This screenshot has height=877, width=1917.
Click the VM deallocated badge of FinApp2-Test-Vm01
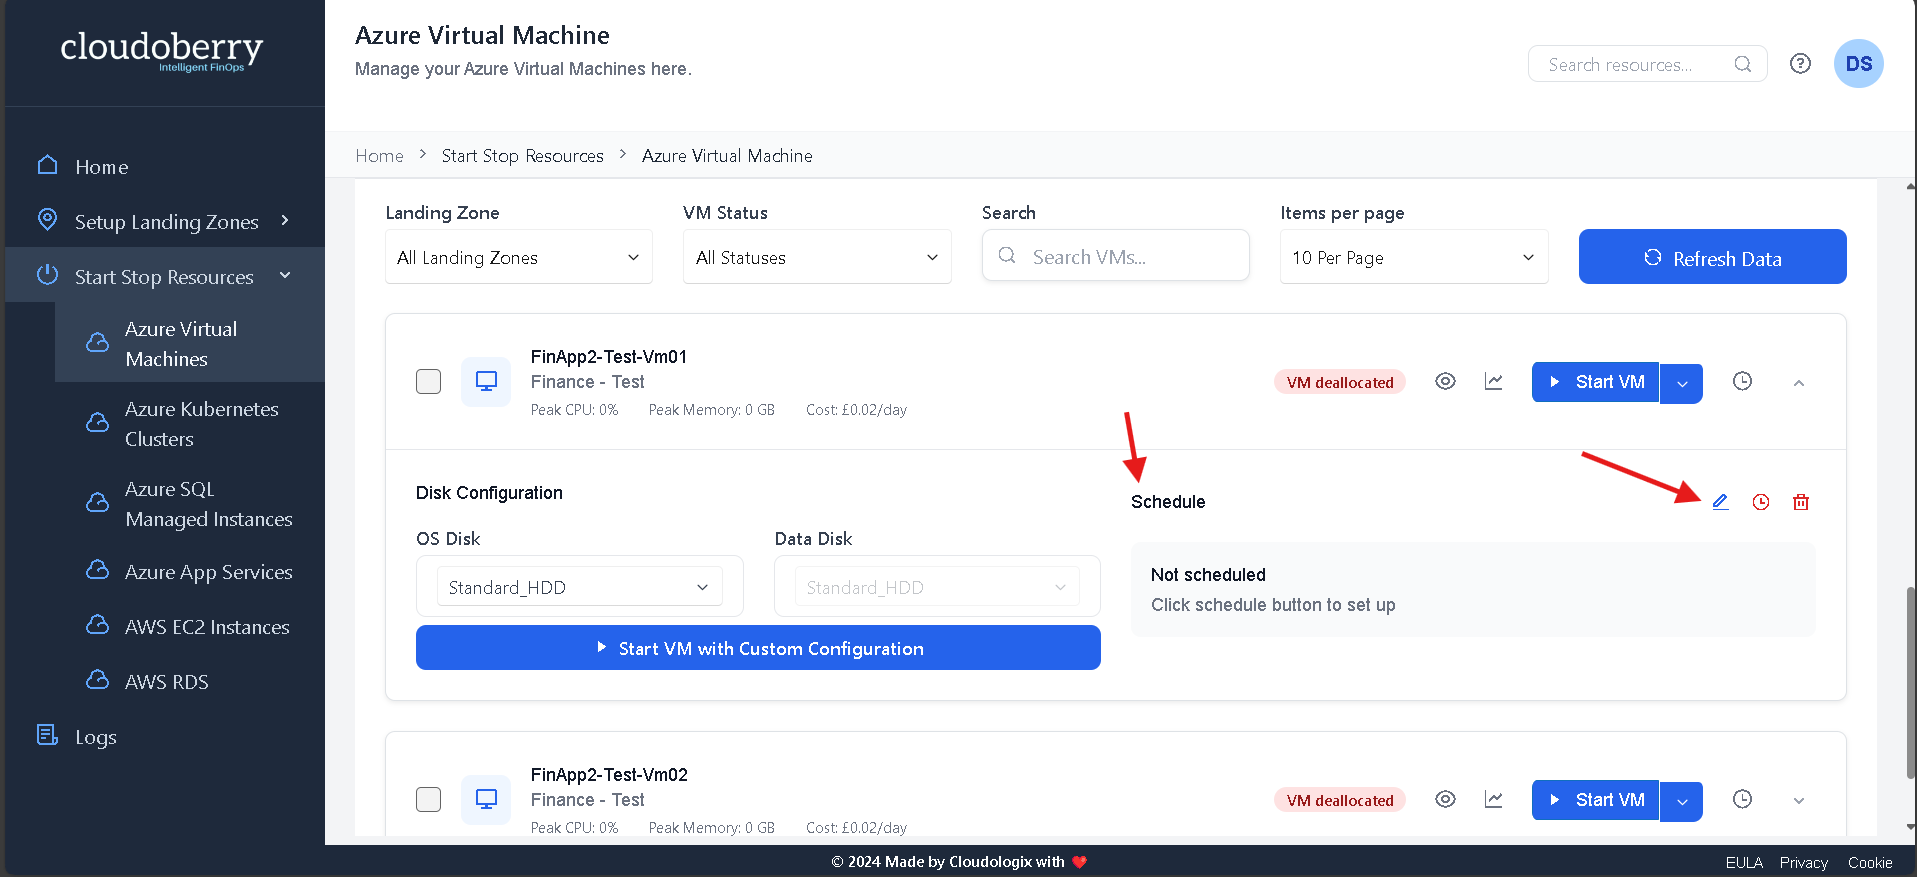1340,382
